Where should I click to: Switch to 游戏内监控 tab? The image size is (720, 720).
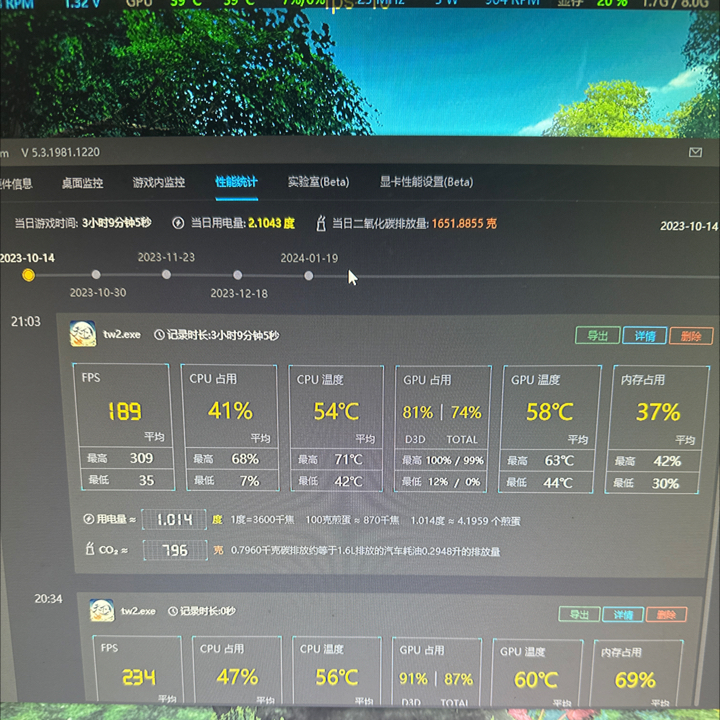159,182
